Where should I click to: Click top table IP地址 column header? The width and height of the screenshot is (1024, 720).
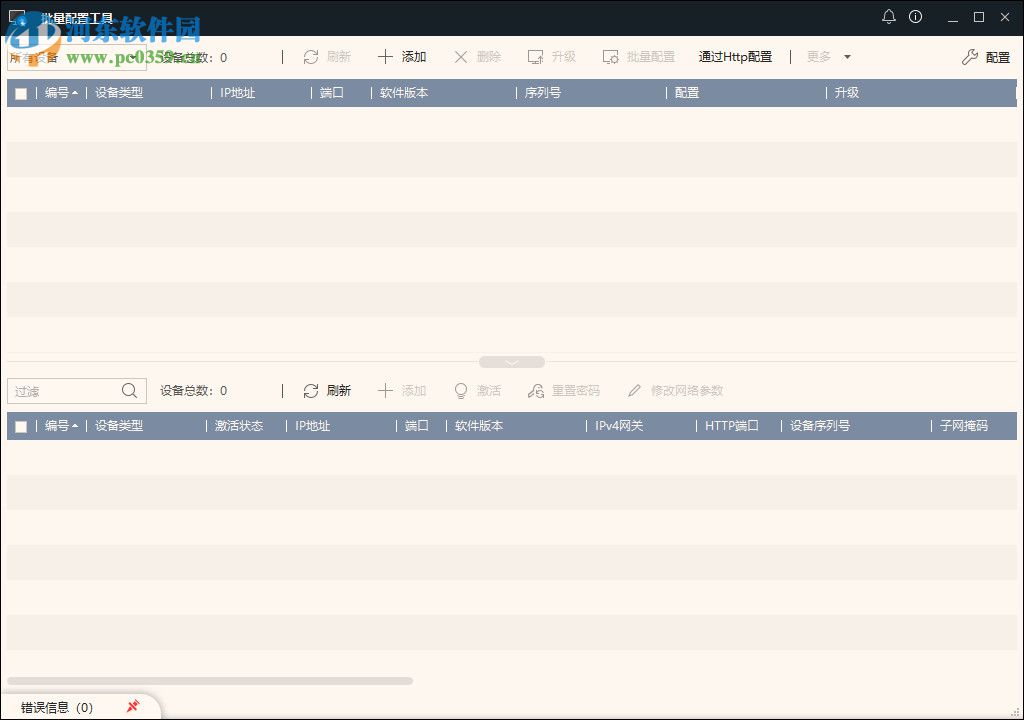(x=237, y=93)
